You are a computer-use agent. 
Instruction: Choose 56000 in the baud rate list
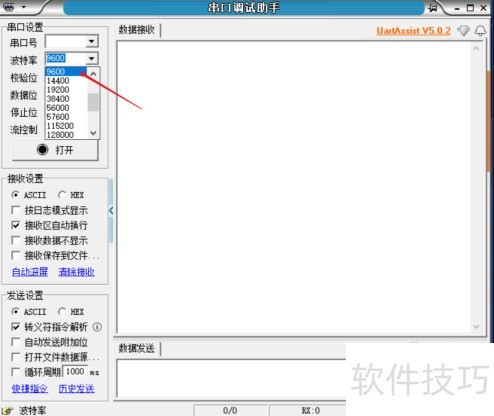(x=66, y=108)
